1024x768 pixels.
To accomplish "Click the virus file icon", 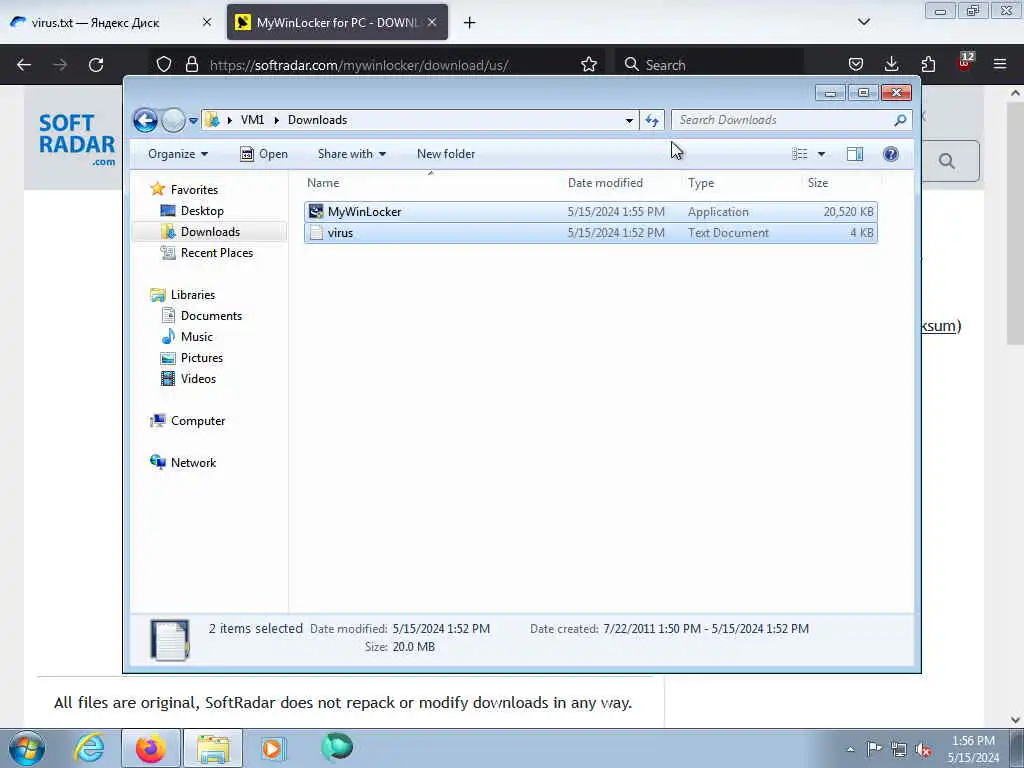I will click(x=316, y=232).
